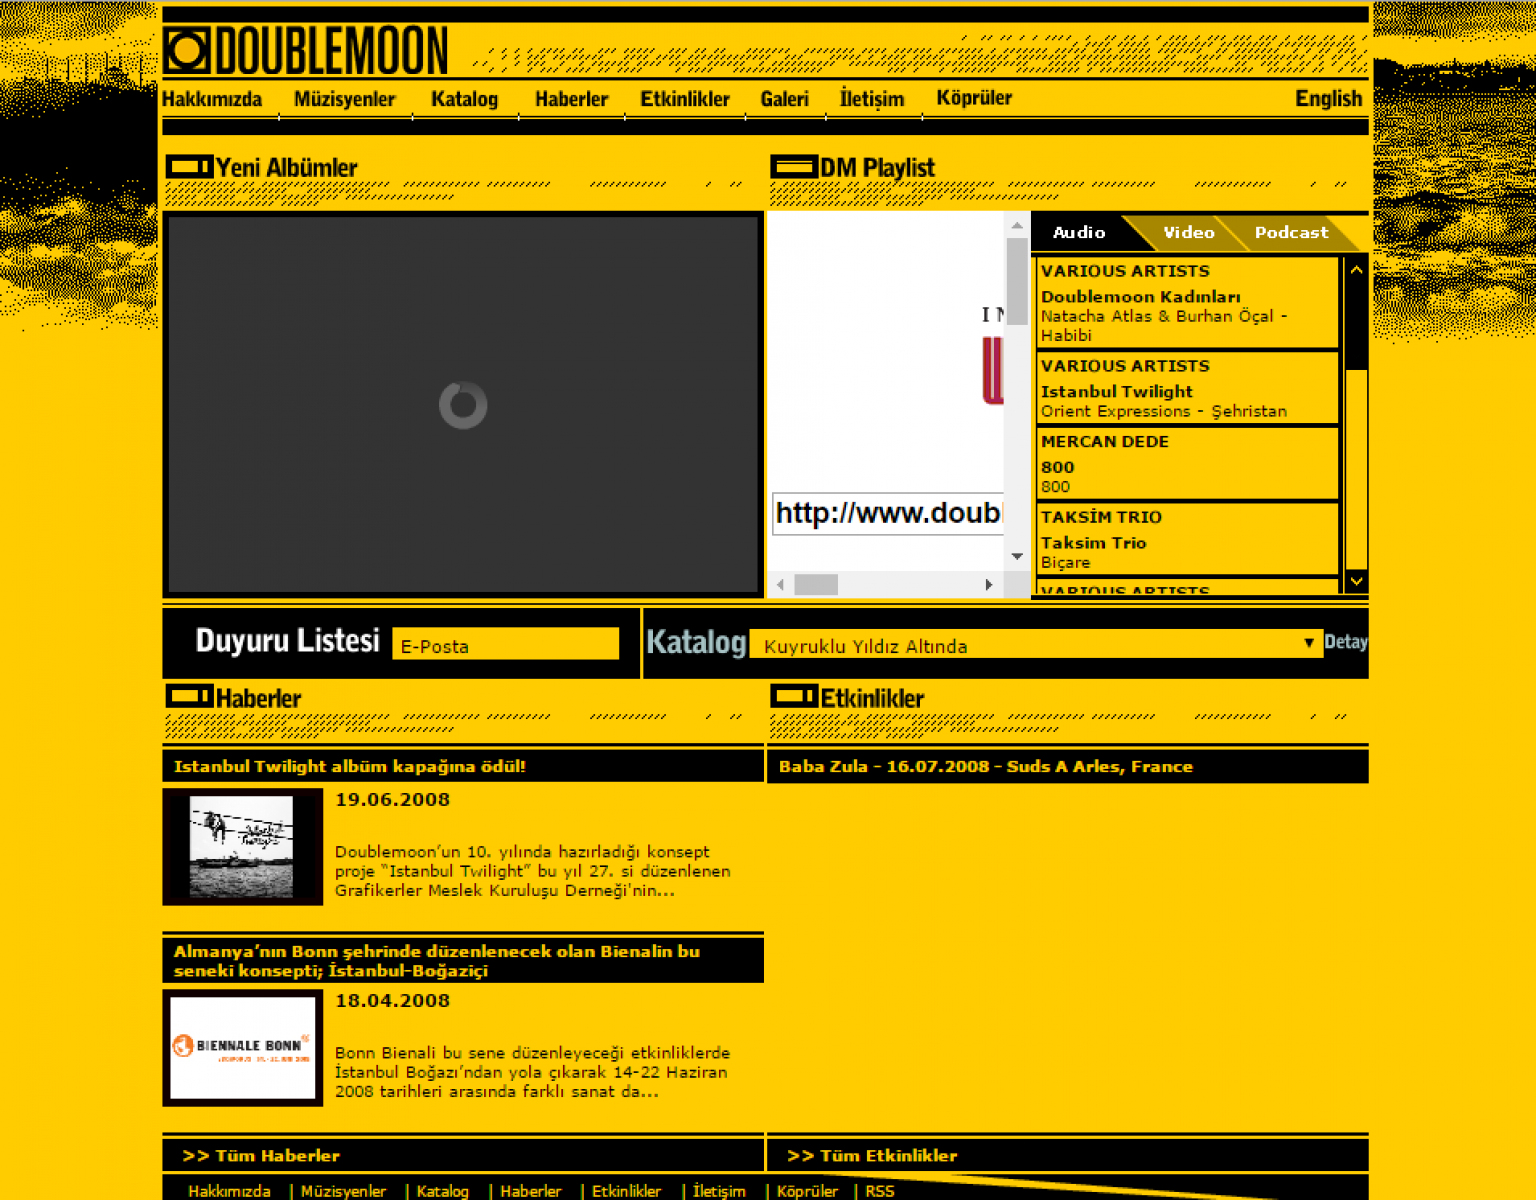Open the Biennale Bonn news thumbnail
The height and width of the screenshot is (1200, 1536).
[242, 1047]
